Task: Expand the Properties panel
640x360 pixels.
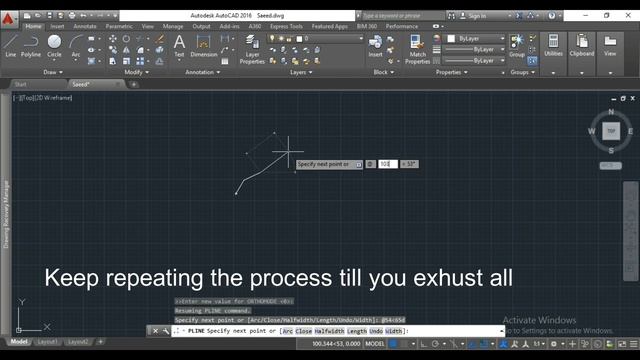Action: (451, 72)
